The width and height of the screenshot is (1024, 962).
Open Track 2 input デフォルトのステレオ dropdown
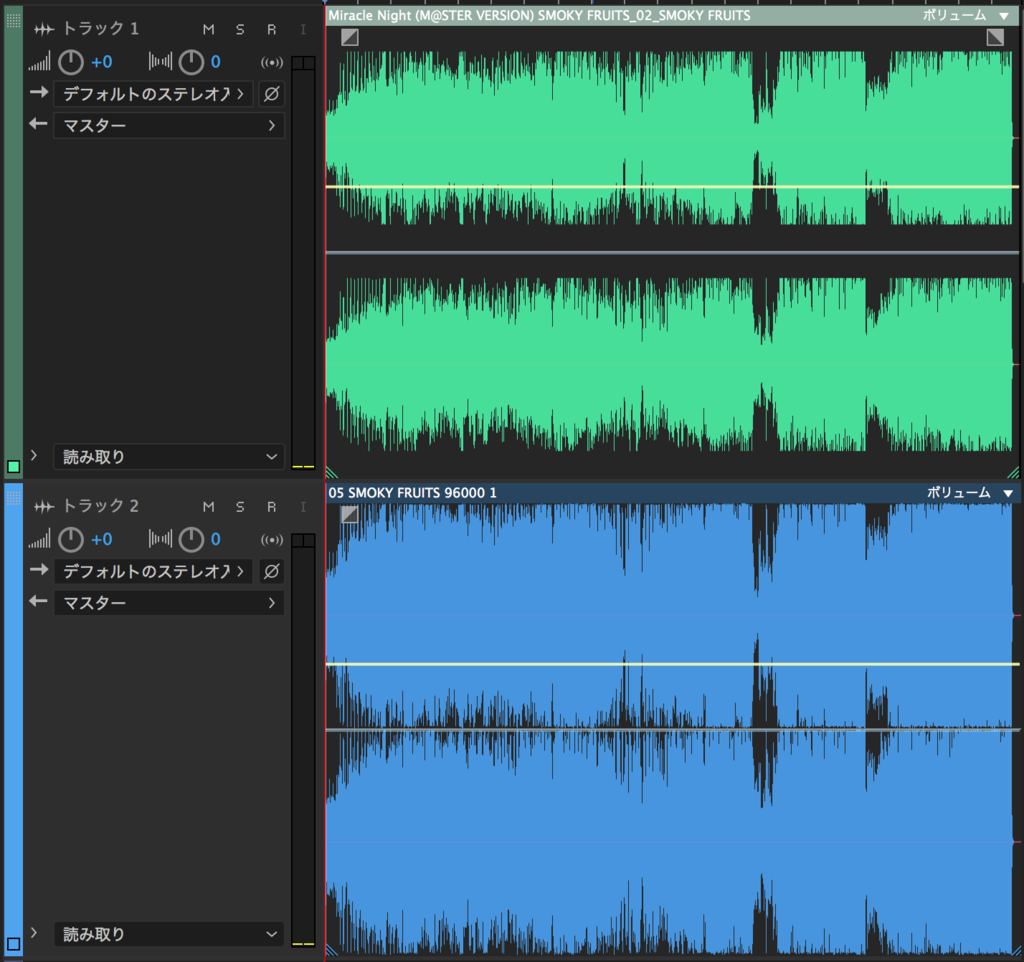pos(153,571)
